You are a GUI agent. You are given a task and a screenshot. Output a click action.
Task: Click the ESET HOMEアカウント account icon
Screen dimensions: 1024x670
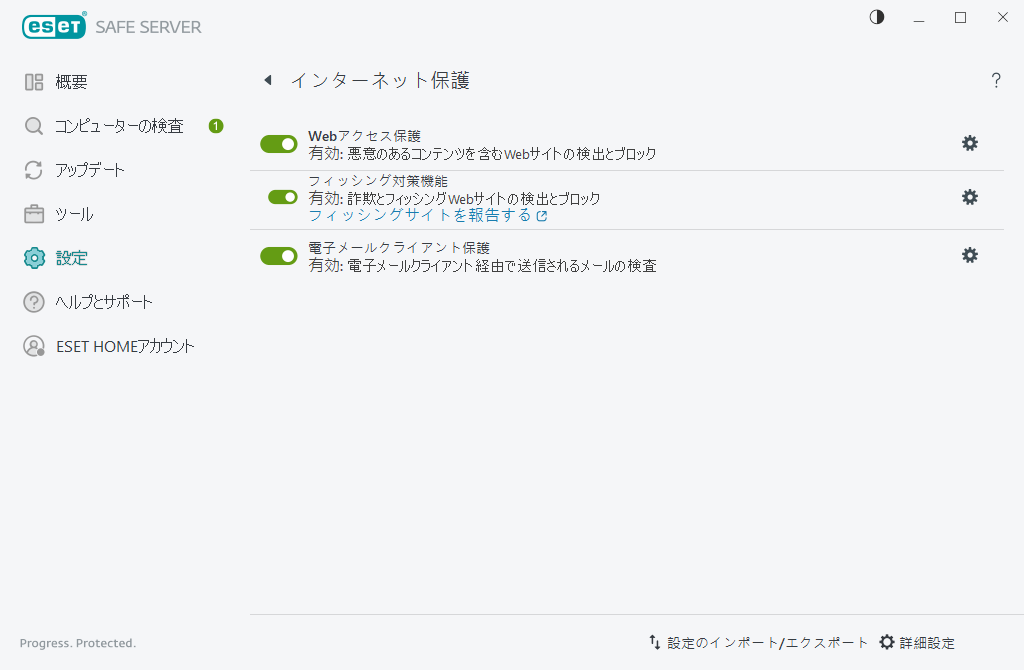(x=32, y=345)
